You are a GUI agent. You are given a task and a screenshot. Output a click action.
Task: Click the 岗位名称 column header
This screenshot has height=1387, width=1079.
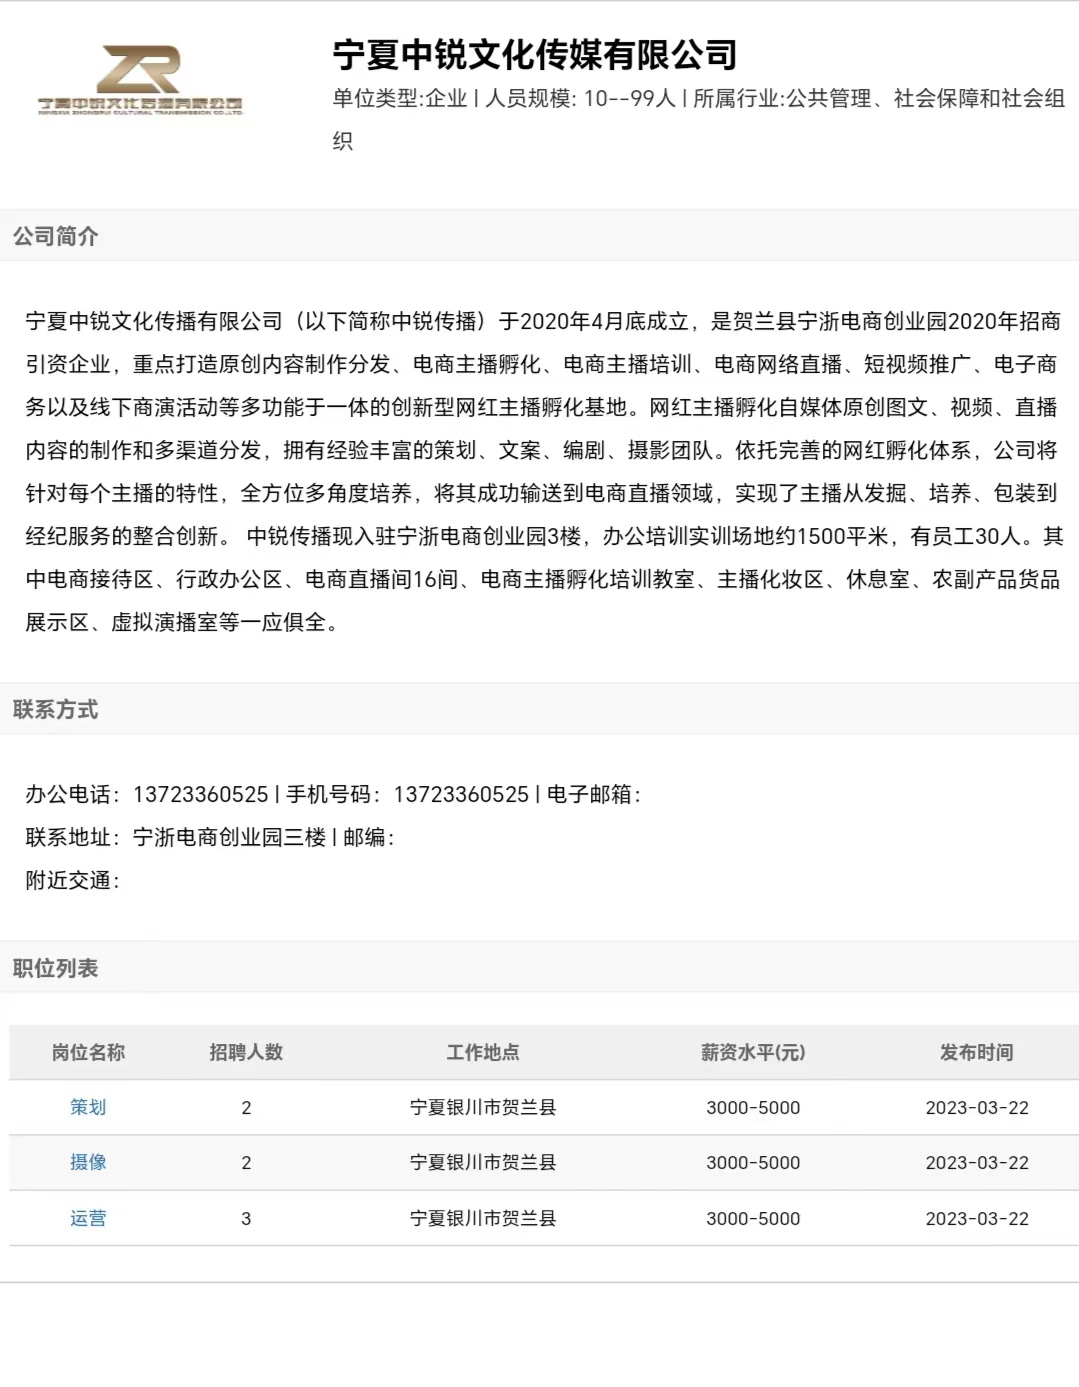(x=88, y=1052)
